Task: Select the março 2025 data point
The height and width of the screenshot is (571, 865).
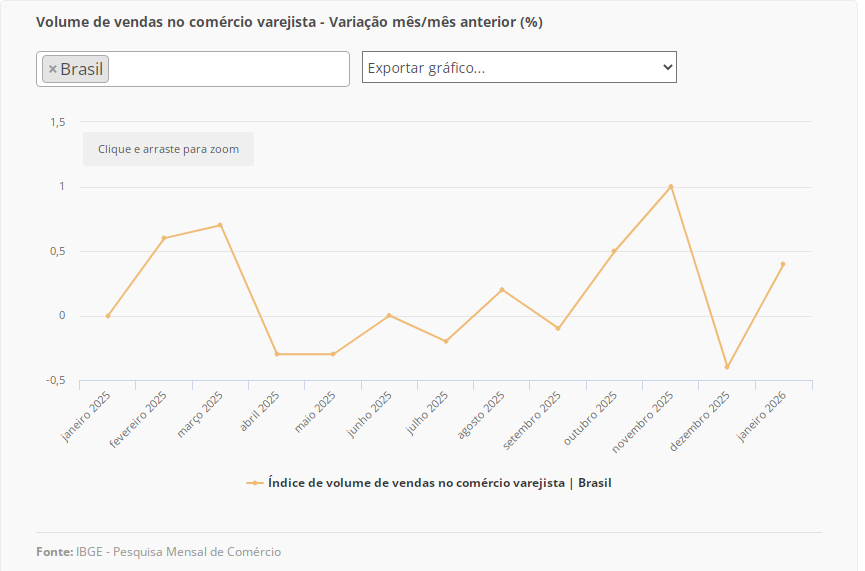Action: pos(220,225)
